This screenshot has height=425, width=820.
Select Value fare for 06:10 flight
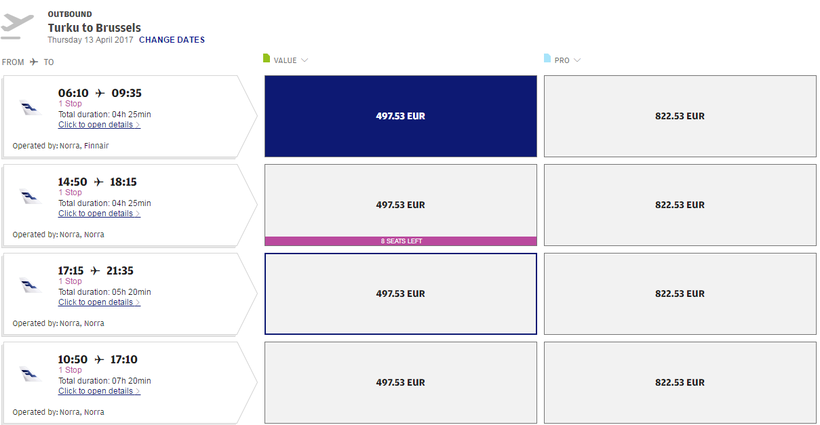point(400,116)
